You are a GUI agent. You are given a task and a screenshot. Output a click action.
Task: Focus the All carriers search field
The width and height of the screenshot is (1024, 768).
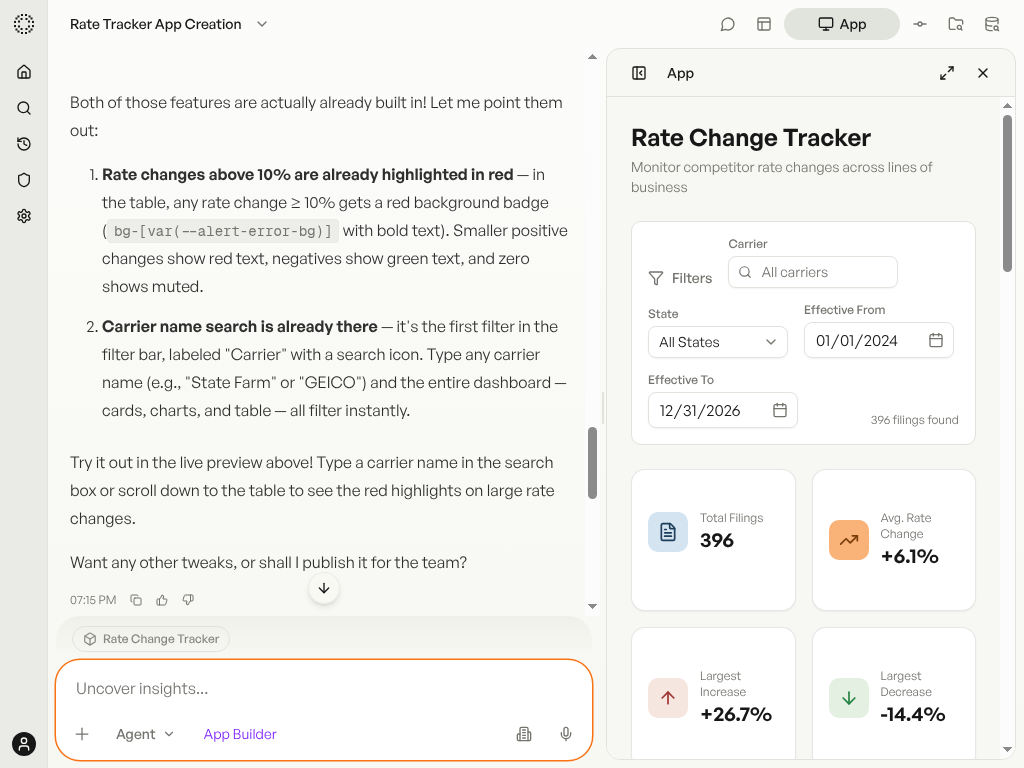[x=812, y=272]
